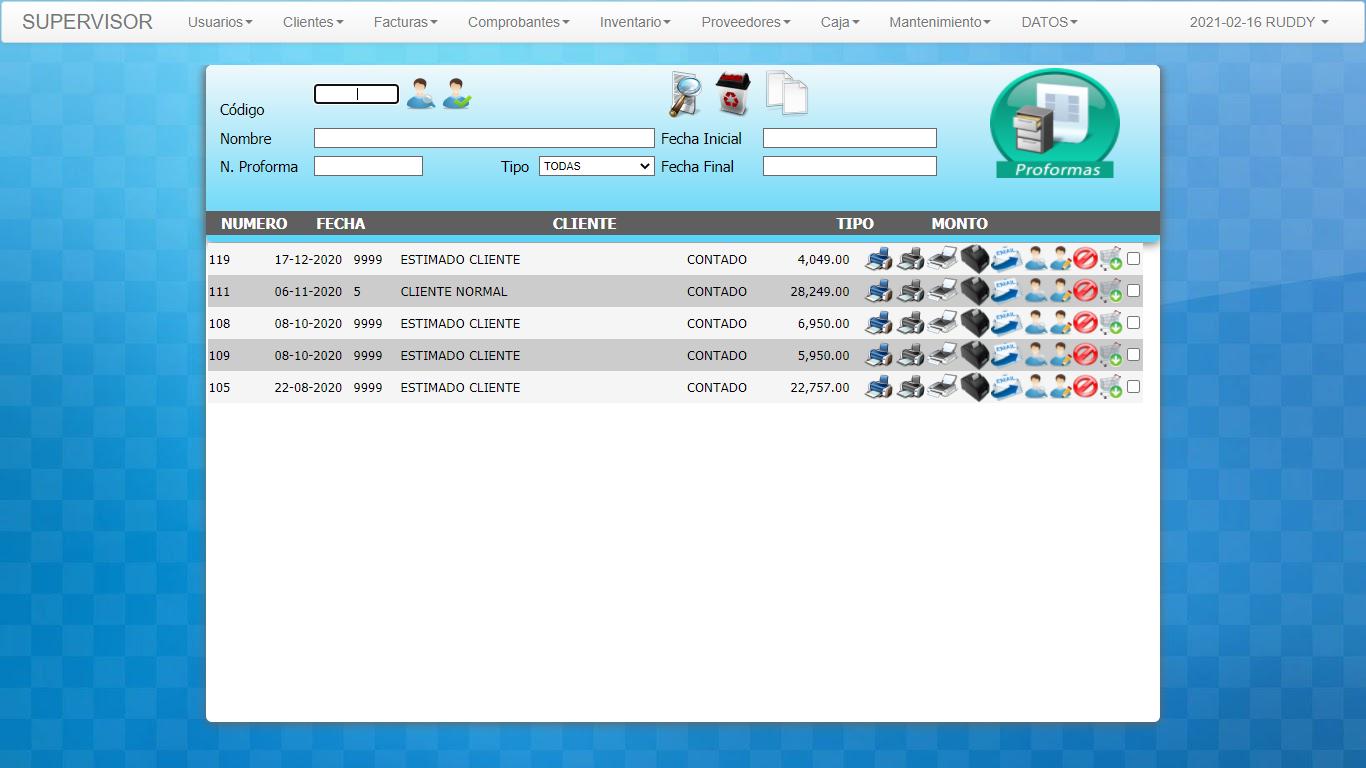1366x768 pixels.
Task: Click the recycle bin icon in header
Action: click(x=733, y=94)
